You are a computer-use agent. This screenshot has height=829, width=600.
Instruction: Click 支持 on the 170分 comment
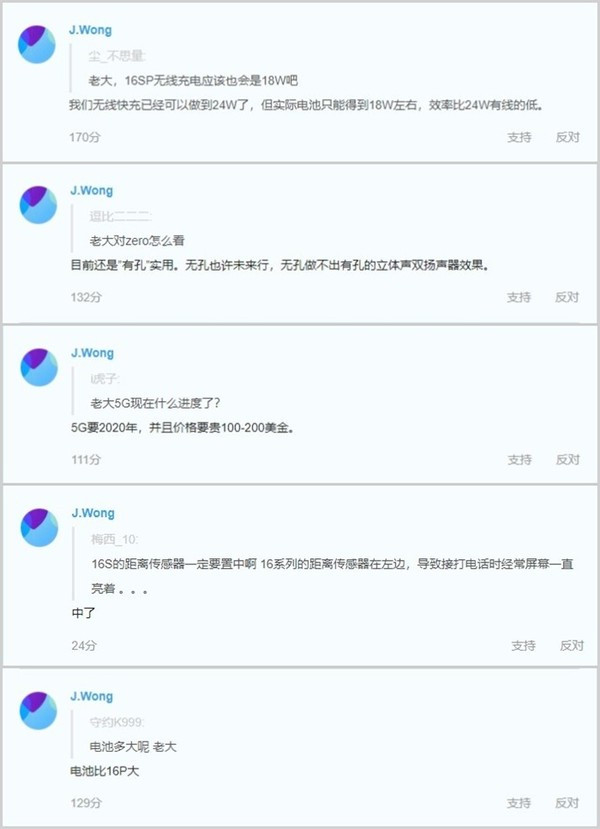[x=519, y=137]
